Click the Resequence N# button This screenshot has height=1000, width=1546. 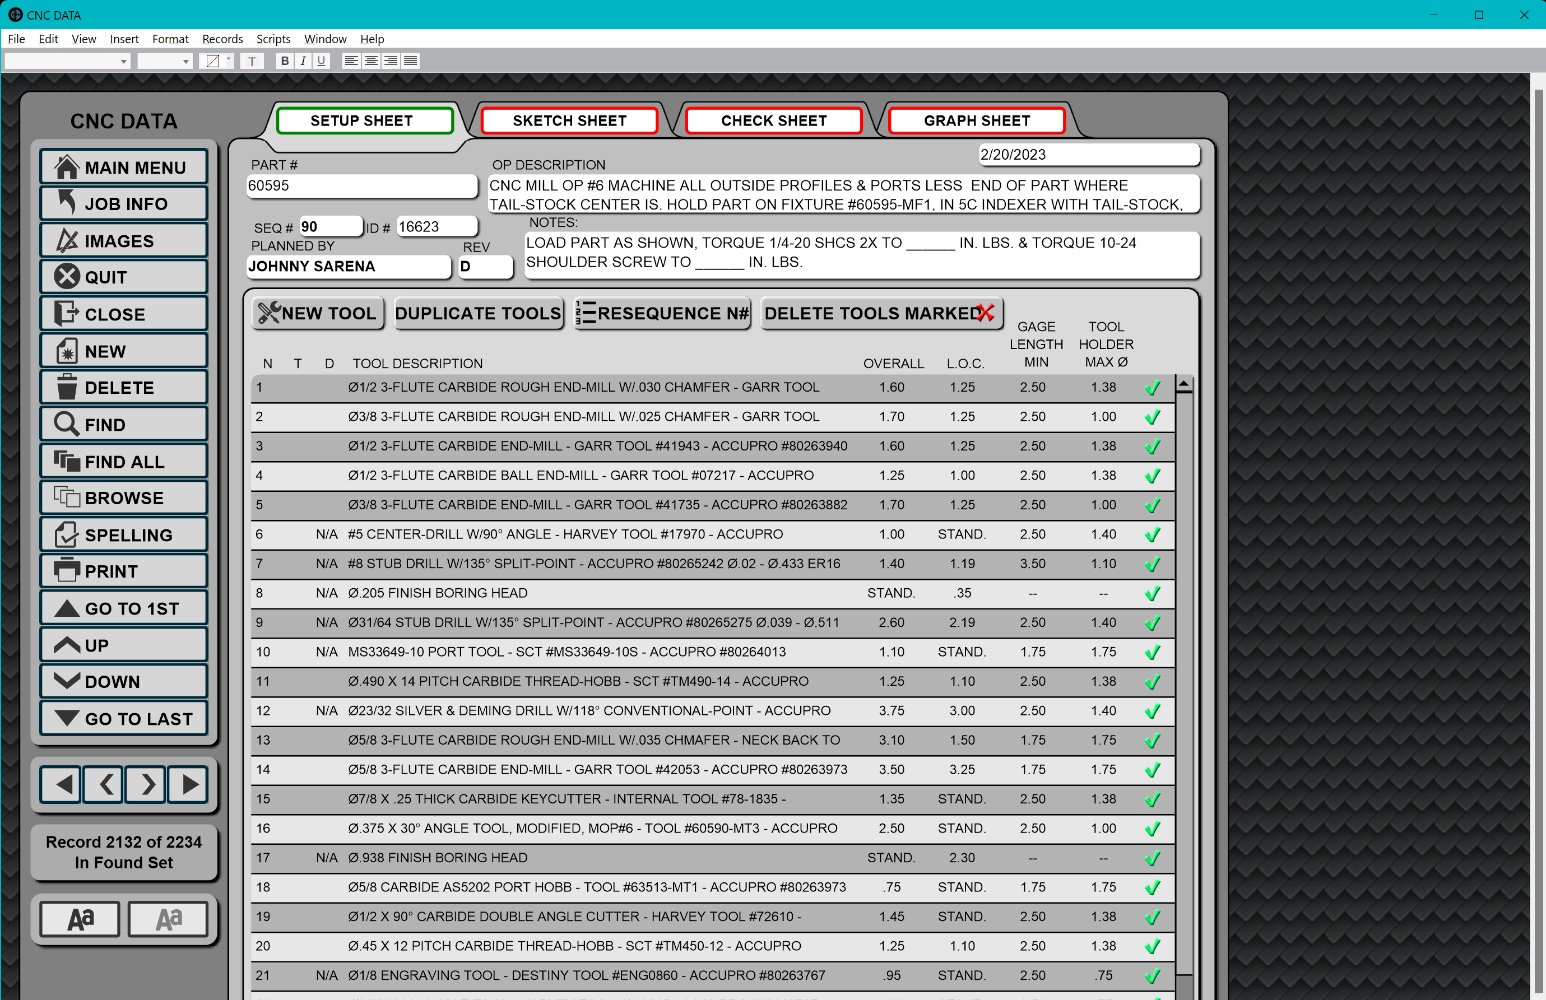(x=663, y=314)
